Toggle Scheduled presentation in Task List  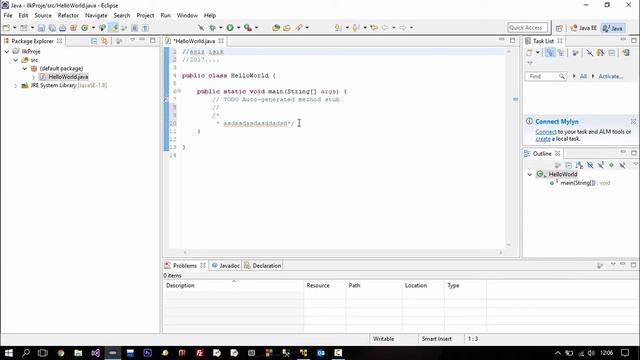click(561, 53)
